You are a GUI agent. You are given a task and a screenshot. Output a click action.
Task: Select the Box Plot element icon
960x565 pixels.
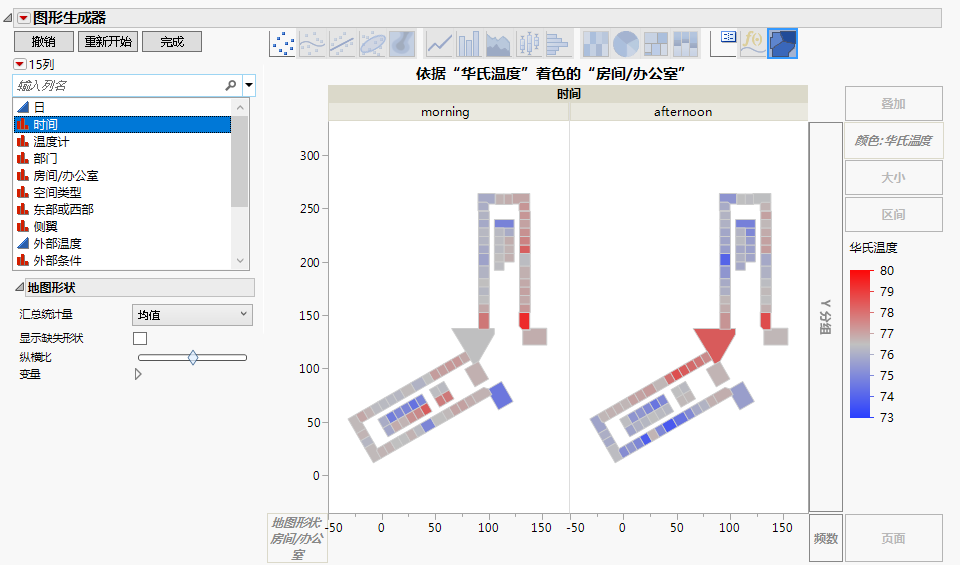pos(528,44)
